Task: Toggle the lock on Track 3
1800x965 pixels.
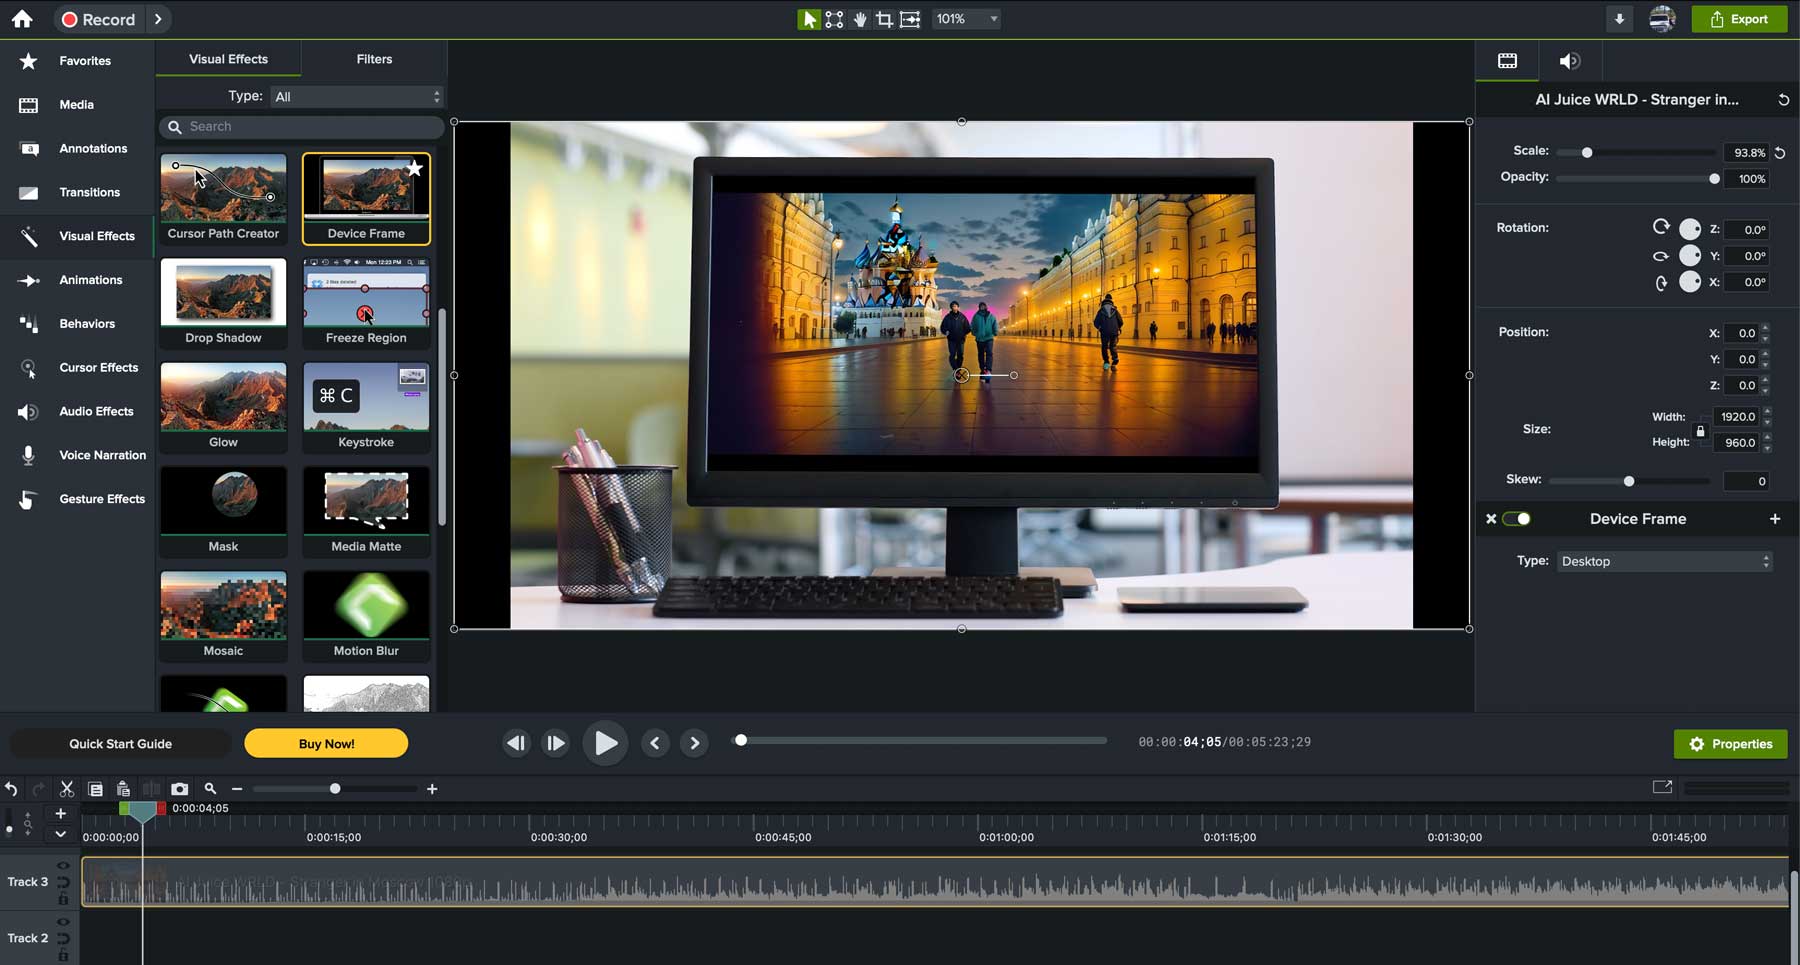Action: point(63,899)
